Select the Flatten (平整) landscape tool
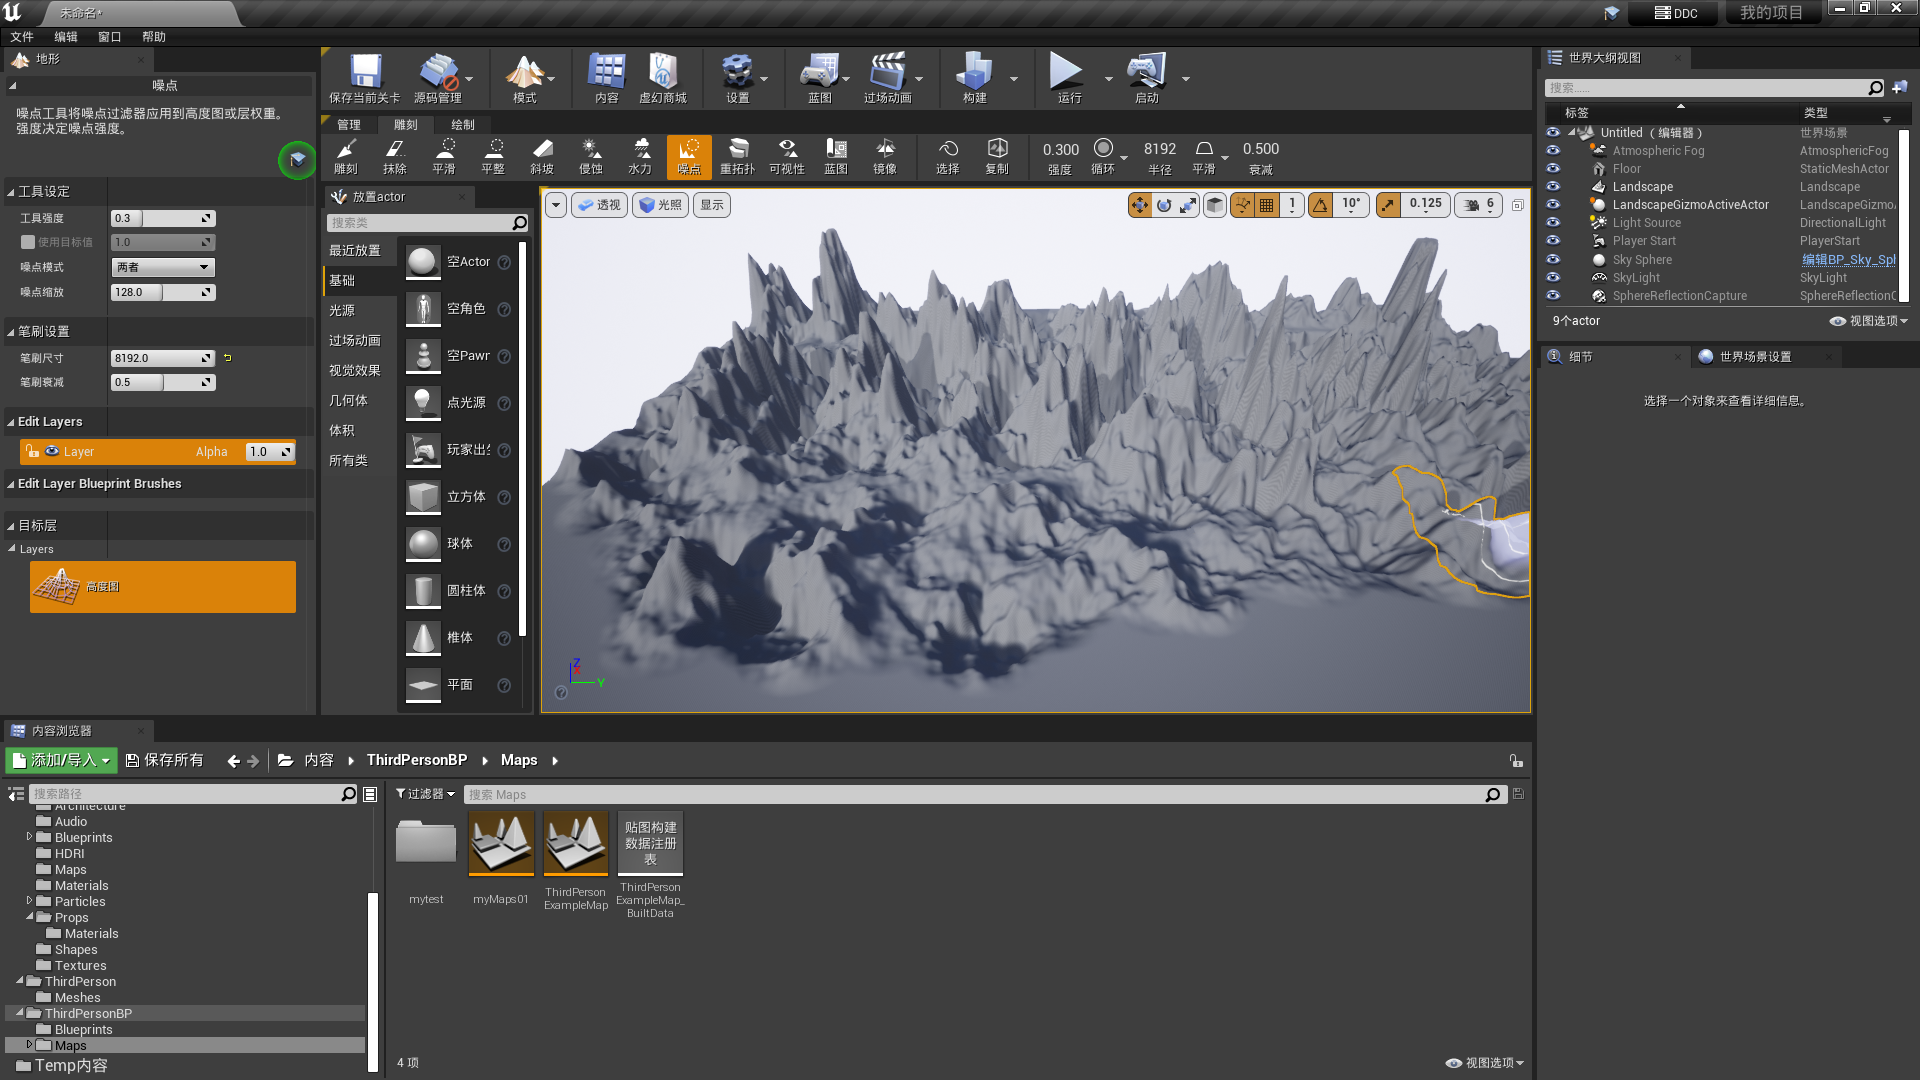 click(493, 157)
